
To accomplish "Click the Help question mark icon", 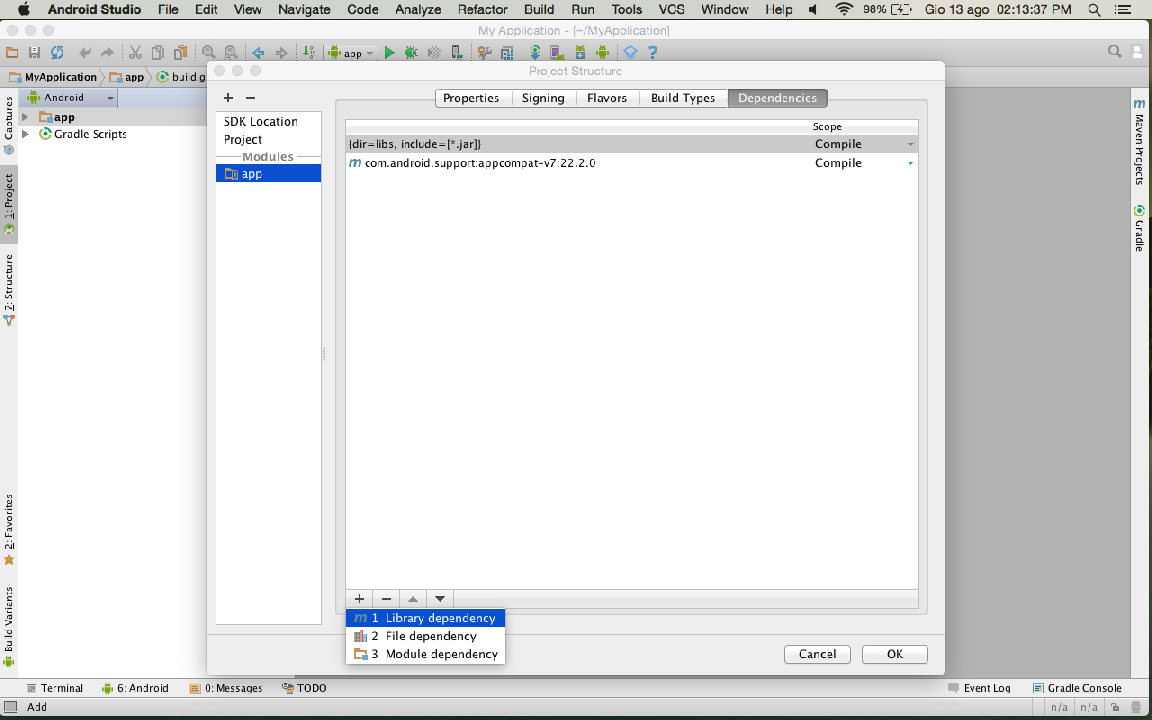I will click(652, 52).
